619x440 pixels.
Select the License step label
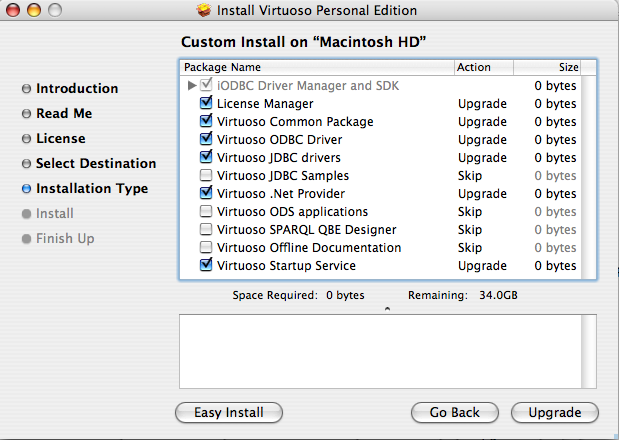tap(61, 139)
